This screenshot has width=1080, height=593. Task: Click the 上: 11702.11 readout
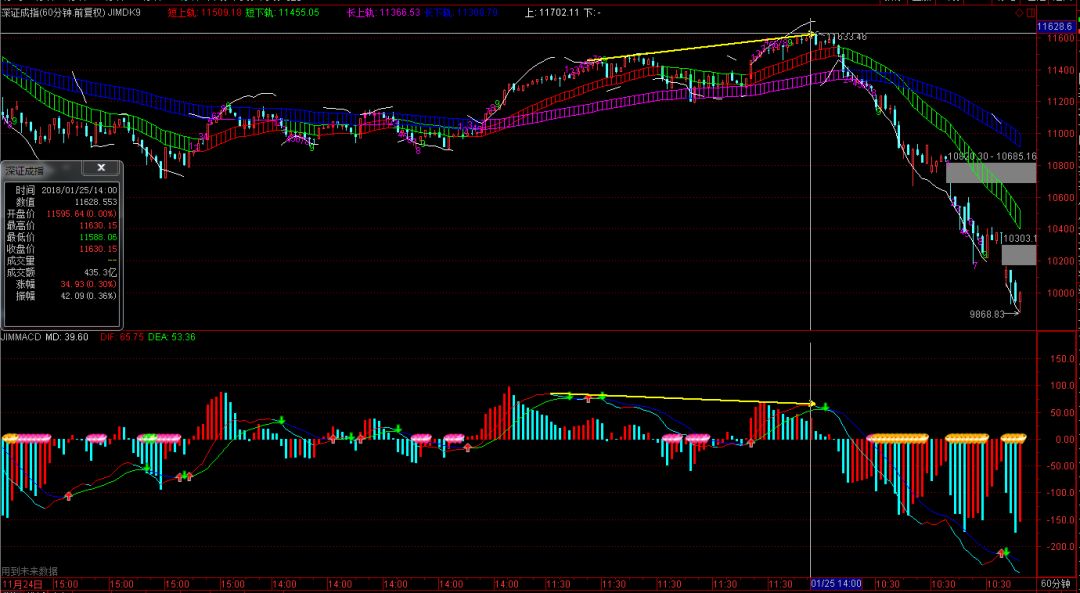552,12
